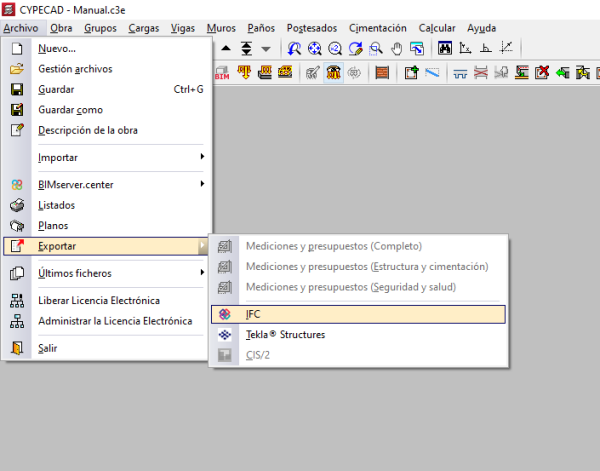This screenshot has width=600, height=471.
Task: Click the new panel icon with green plus
Action: point(411,72)
